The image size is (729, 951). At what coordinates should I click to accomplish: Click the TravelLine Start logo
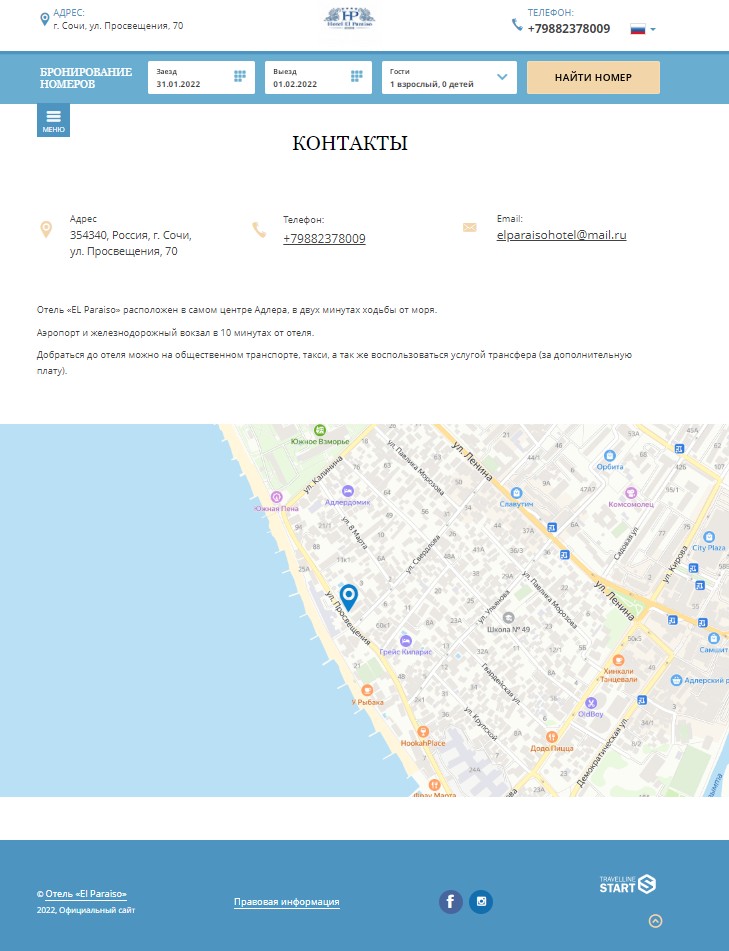point(628,884)
